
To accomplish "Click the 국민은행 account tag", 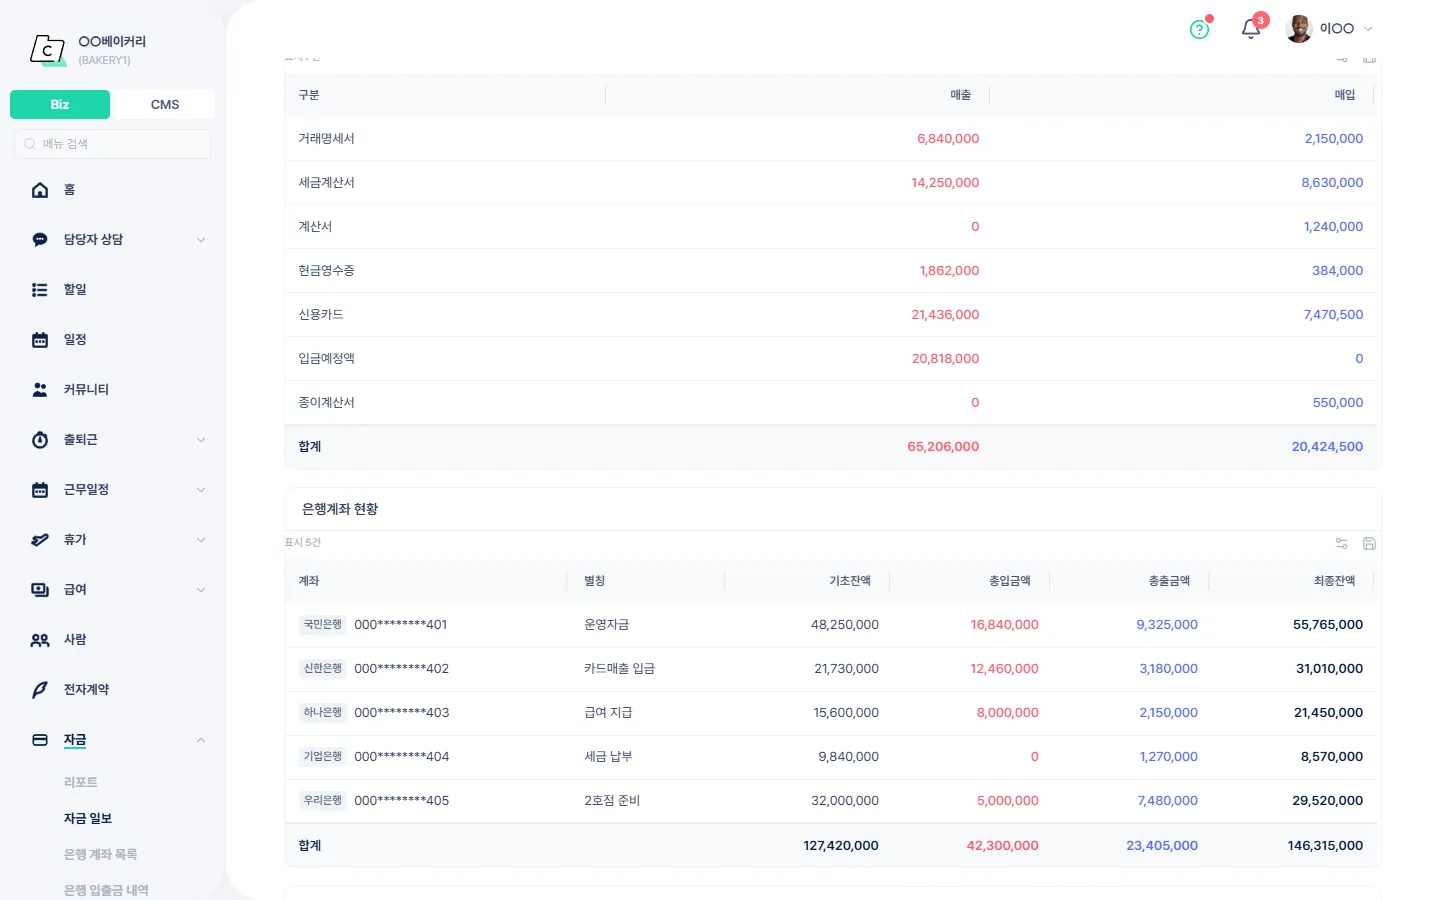I will pos(323,625).
